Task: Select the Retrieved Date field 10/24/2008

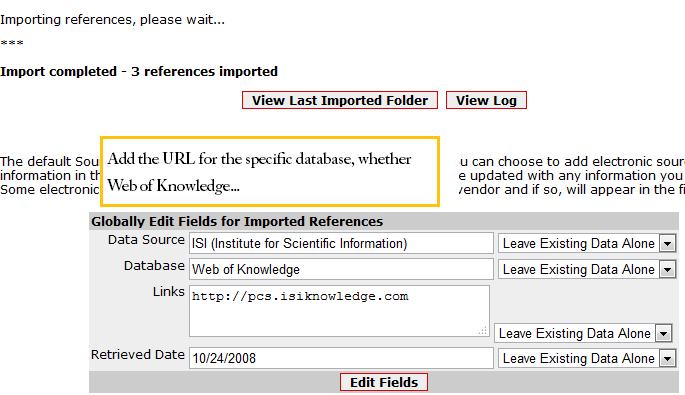Action: (341, 358)
